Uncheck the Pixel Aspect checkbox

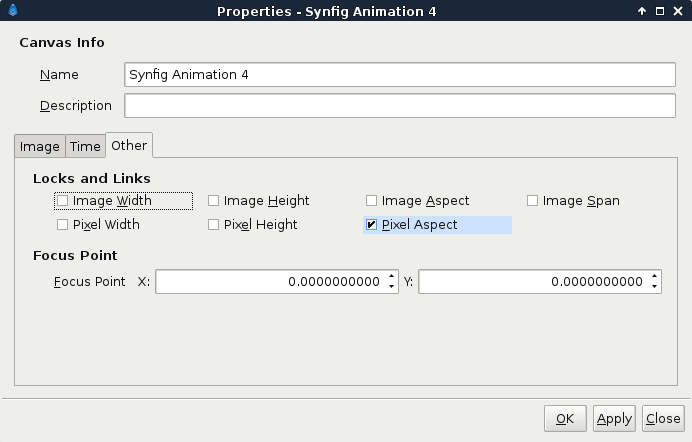click(371, 225)
